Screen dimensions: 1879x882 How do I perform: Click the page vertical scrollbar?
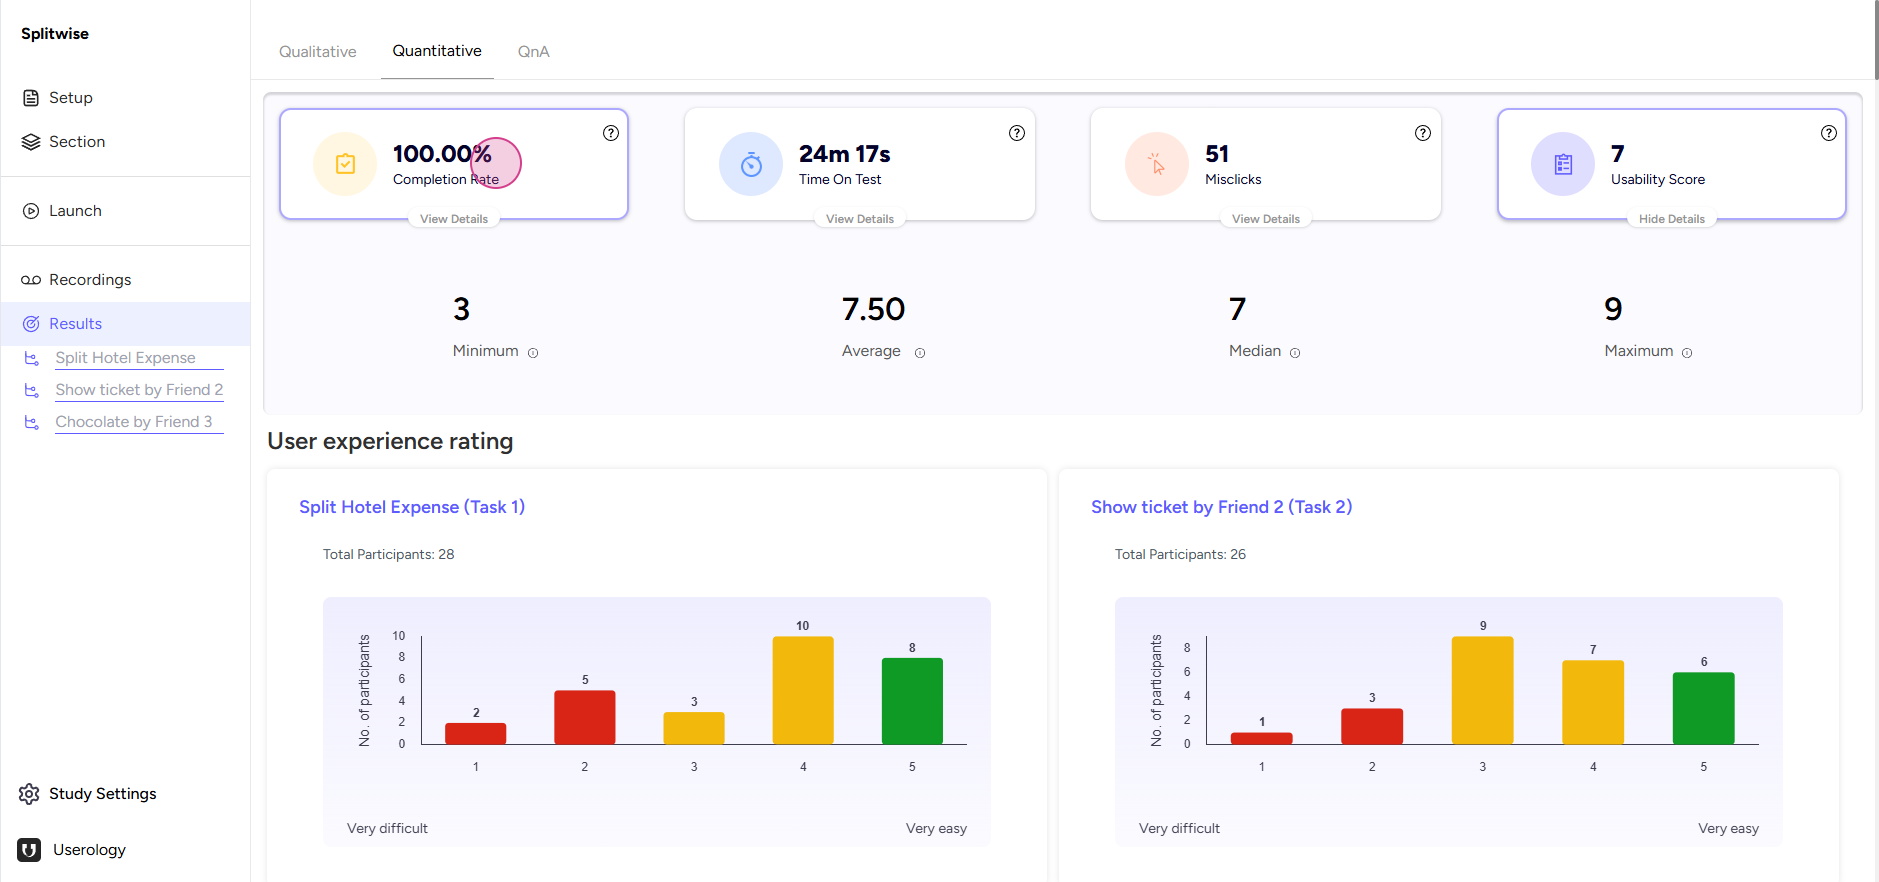tap(1875, 40)
